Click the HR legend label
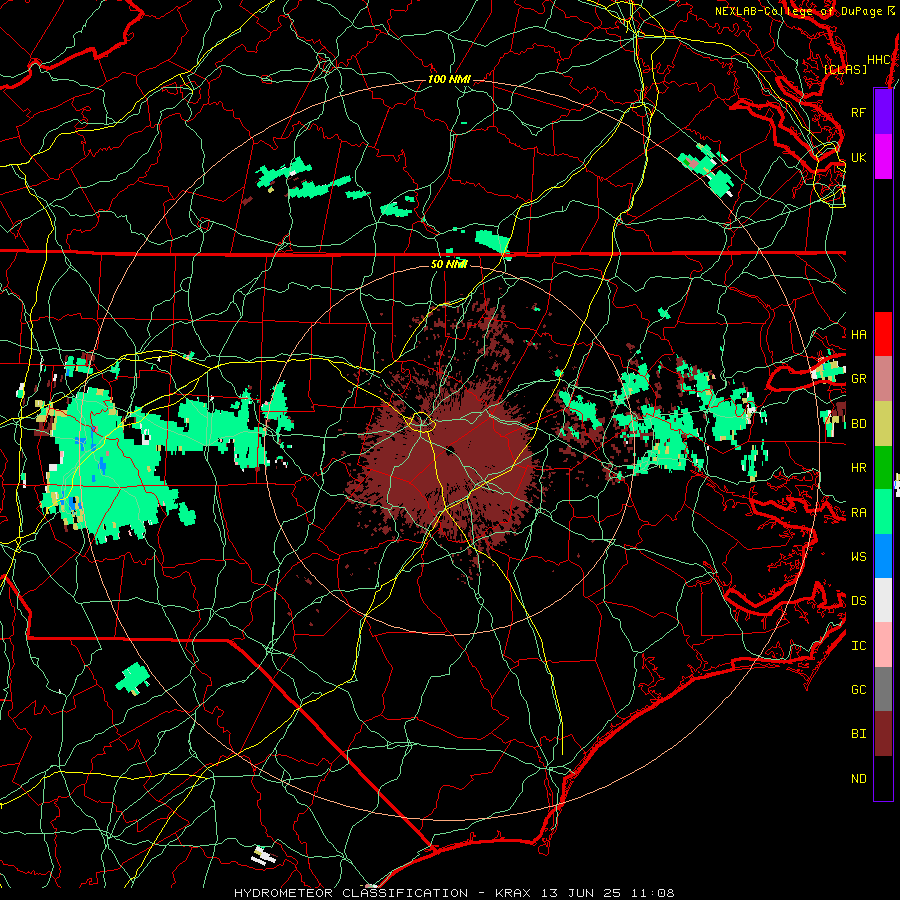 [859, 468]
